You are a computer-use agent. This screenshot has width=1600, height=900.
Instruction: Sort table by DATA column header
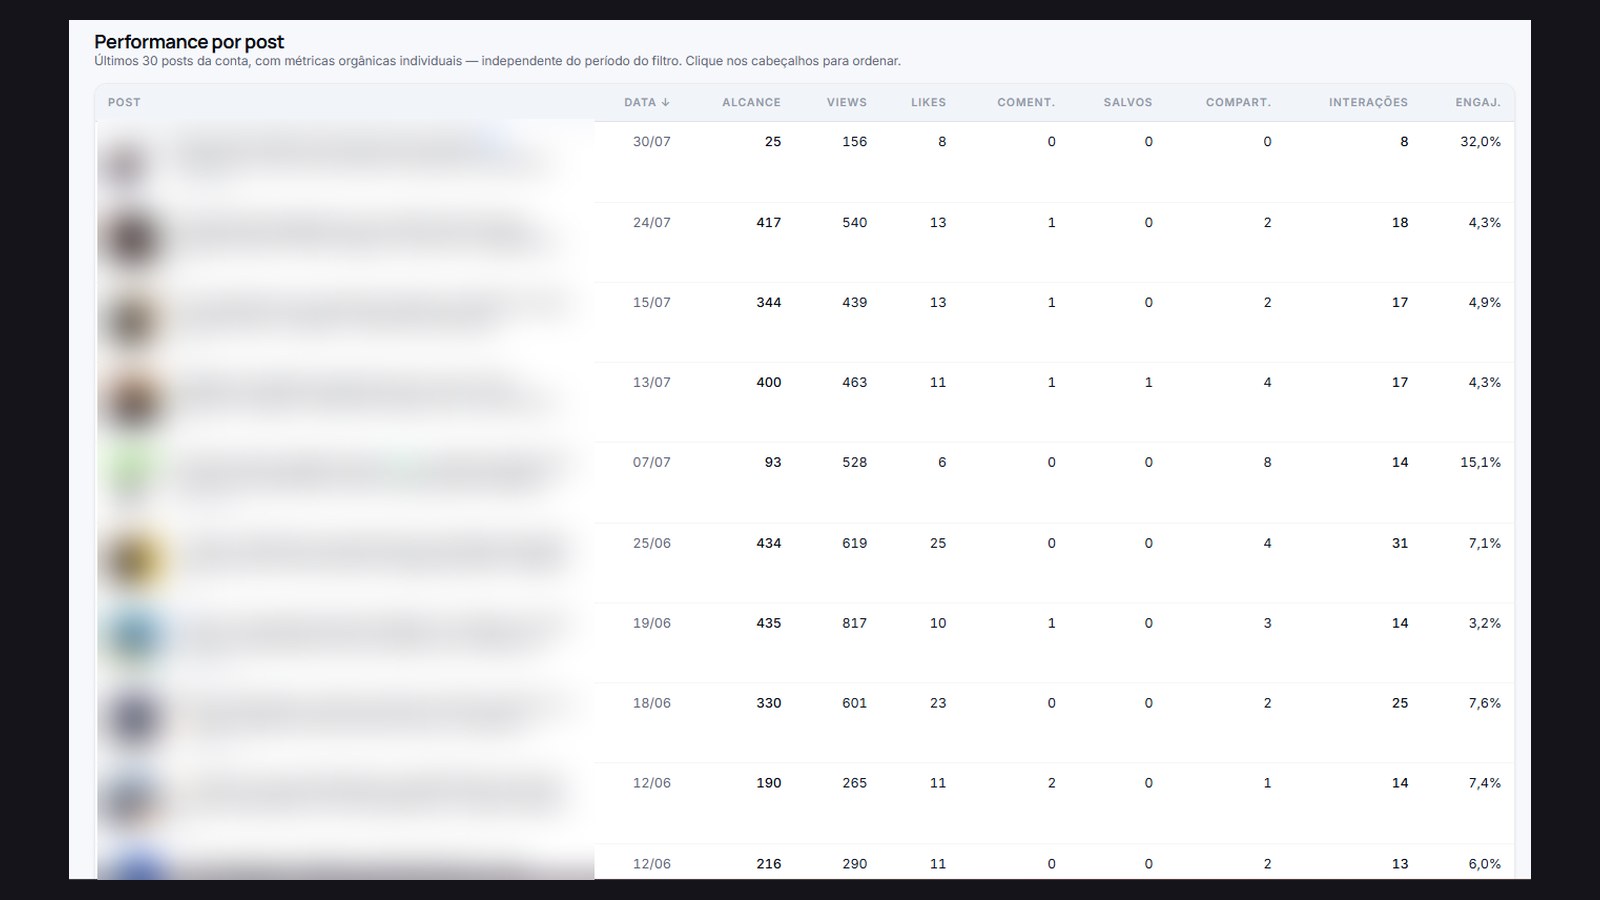646,102
